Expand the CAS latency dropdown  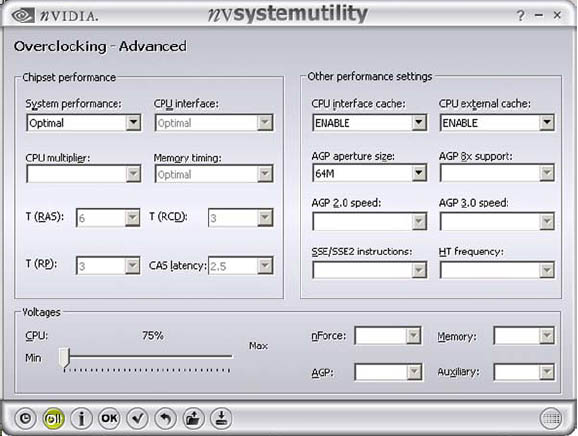coord(241,266)
